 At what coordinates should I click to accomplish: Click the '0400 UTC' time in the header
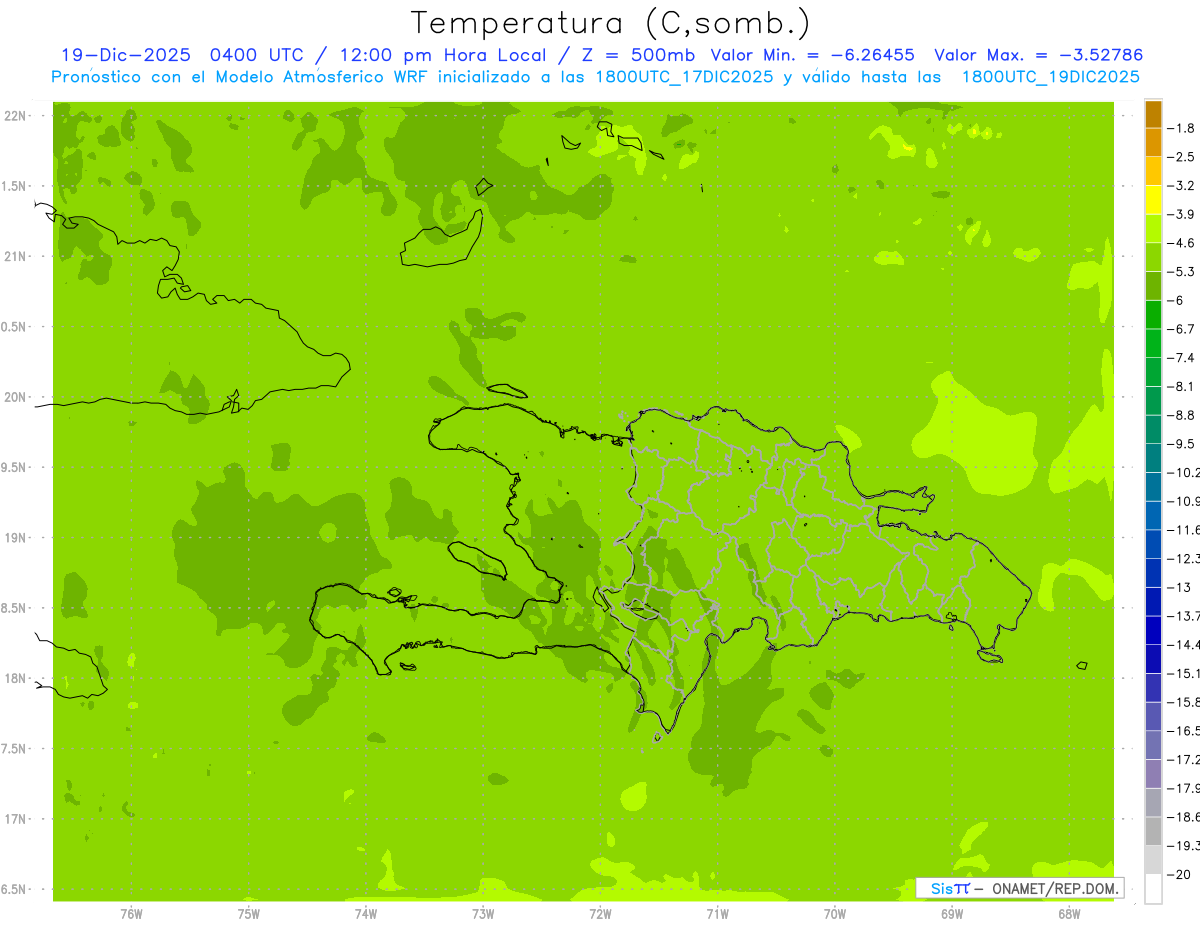click(257, 55)
